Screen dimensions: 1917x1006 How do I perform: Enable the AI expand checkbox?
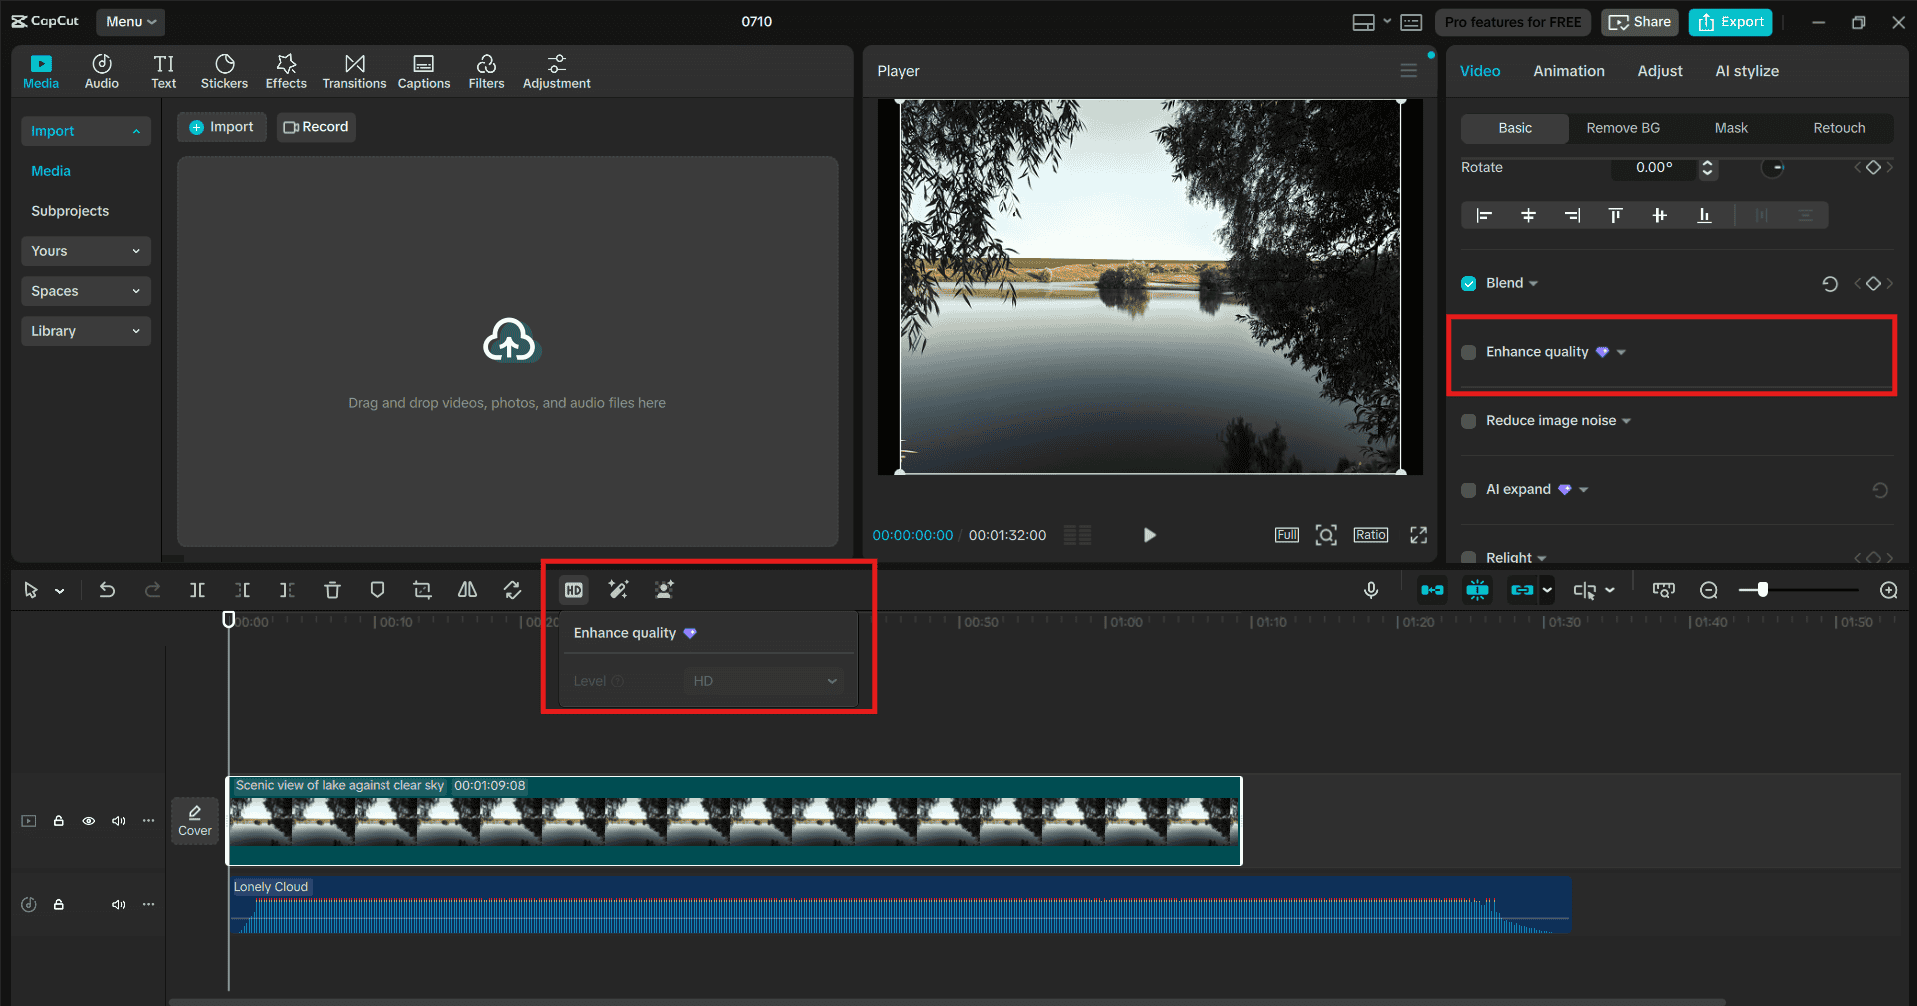1468,490
